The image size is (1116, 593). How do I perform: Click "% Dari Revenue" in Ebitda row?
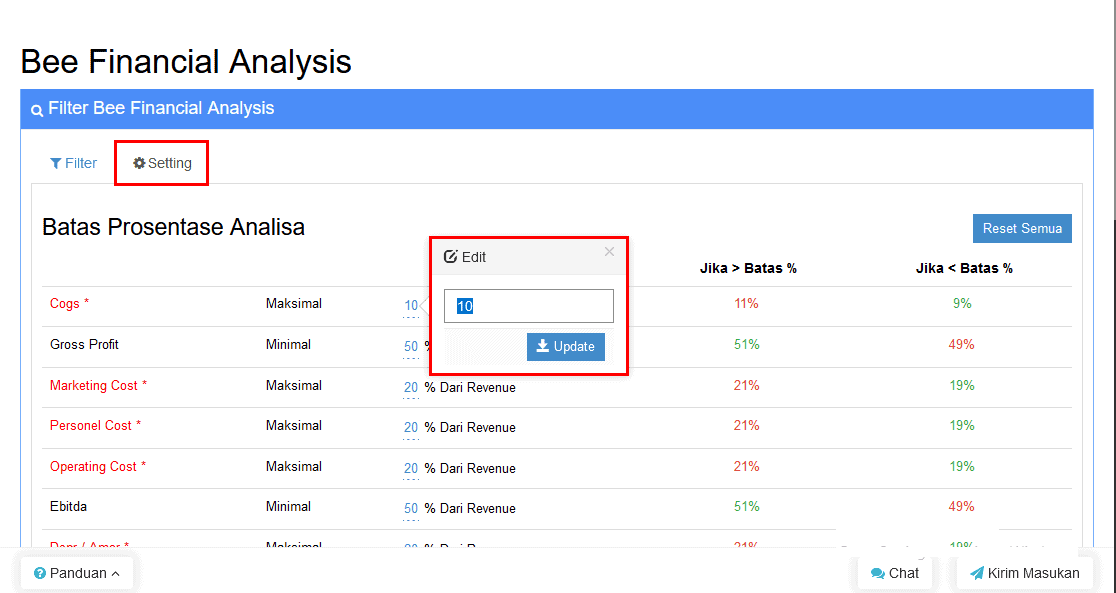[x=470, y=508]
